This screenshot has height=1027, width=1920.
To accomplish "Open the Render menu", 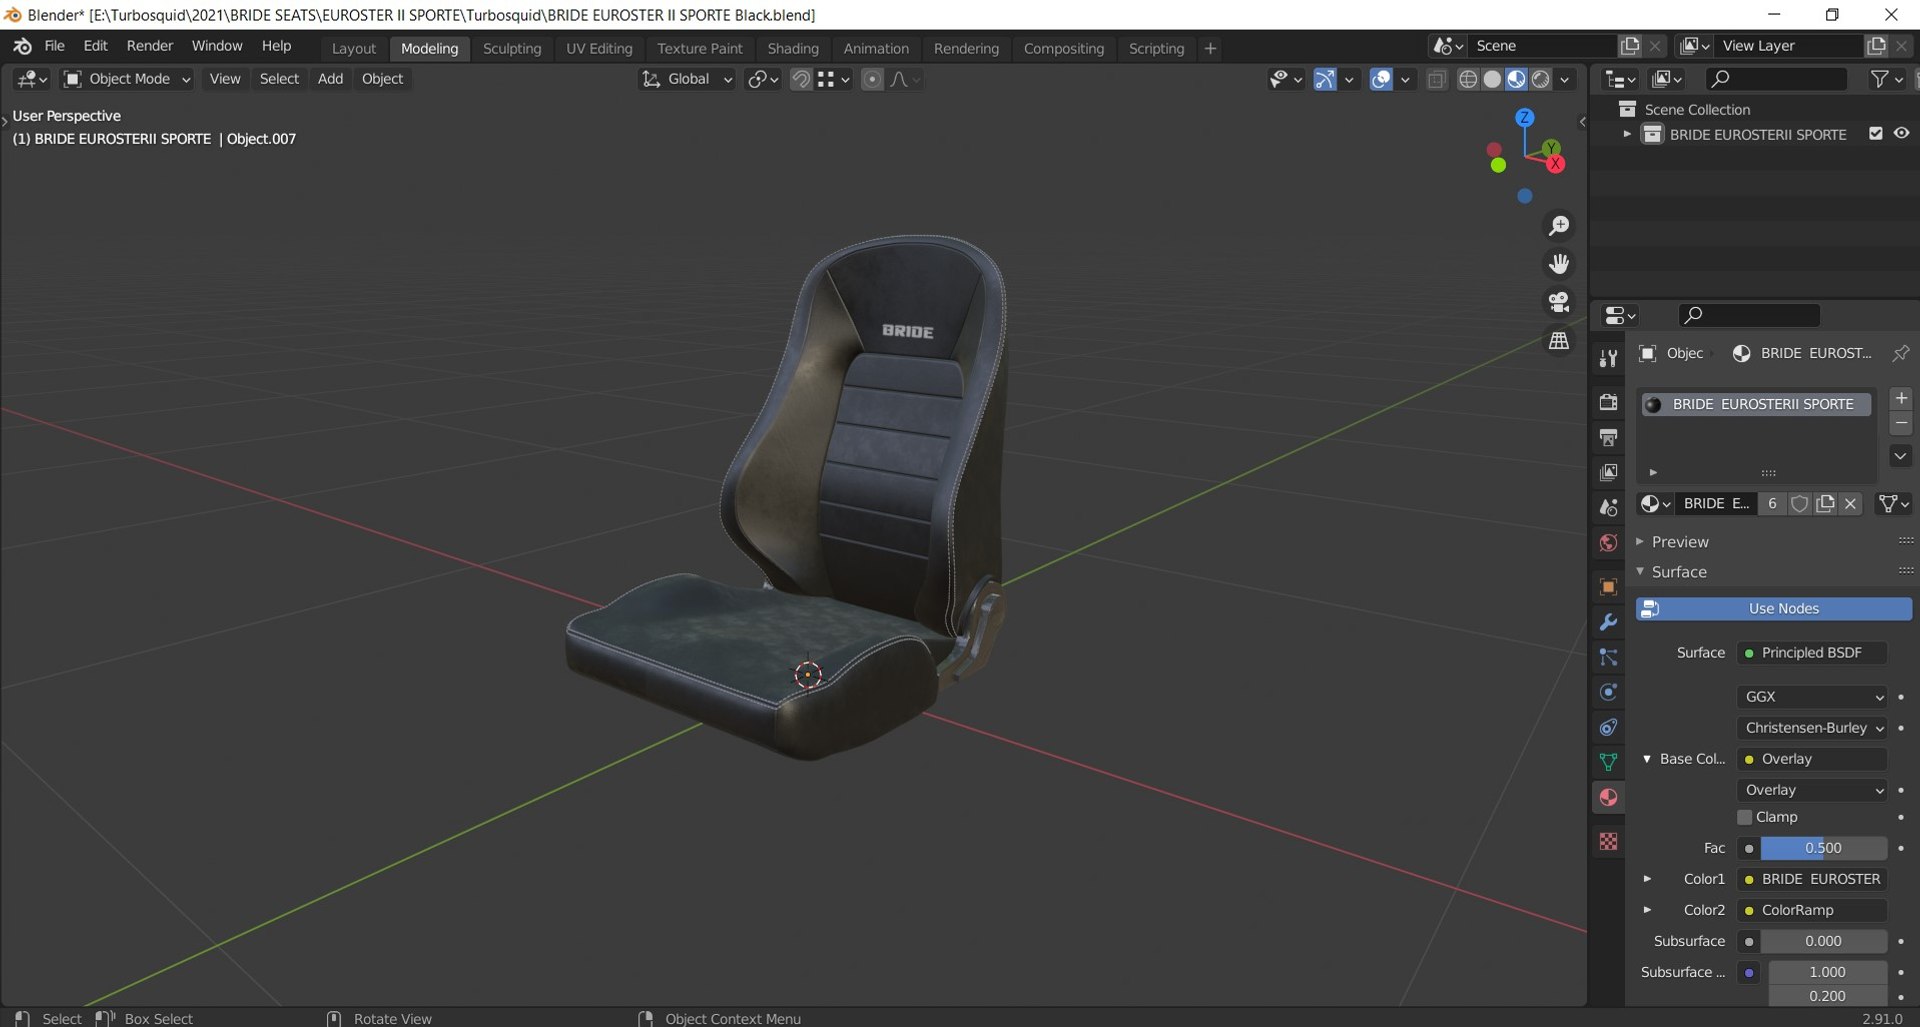I will 149,46.
